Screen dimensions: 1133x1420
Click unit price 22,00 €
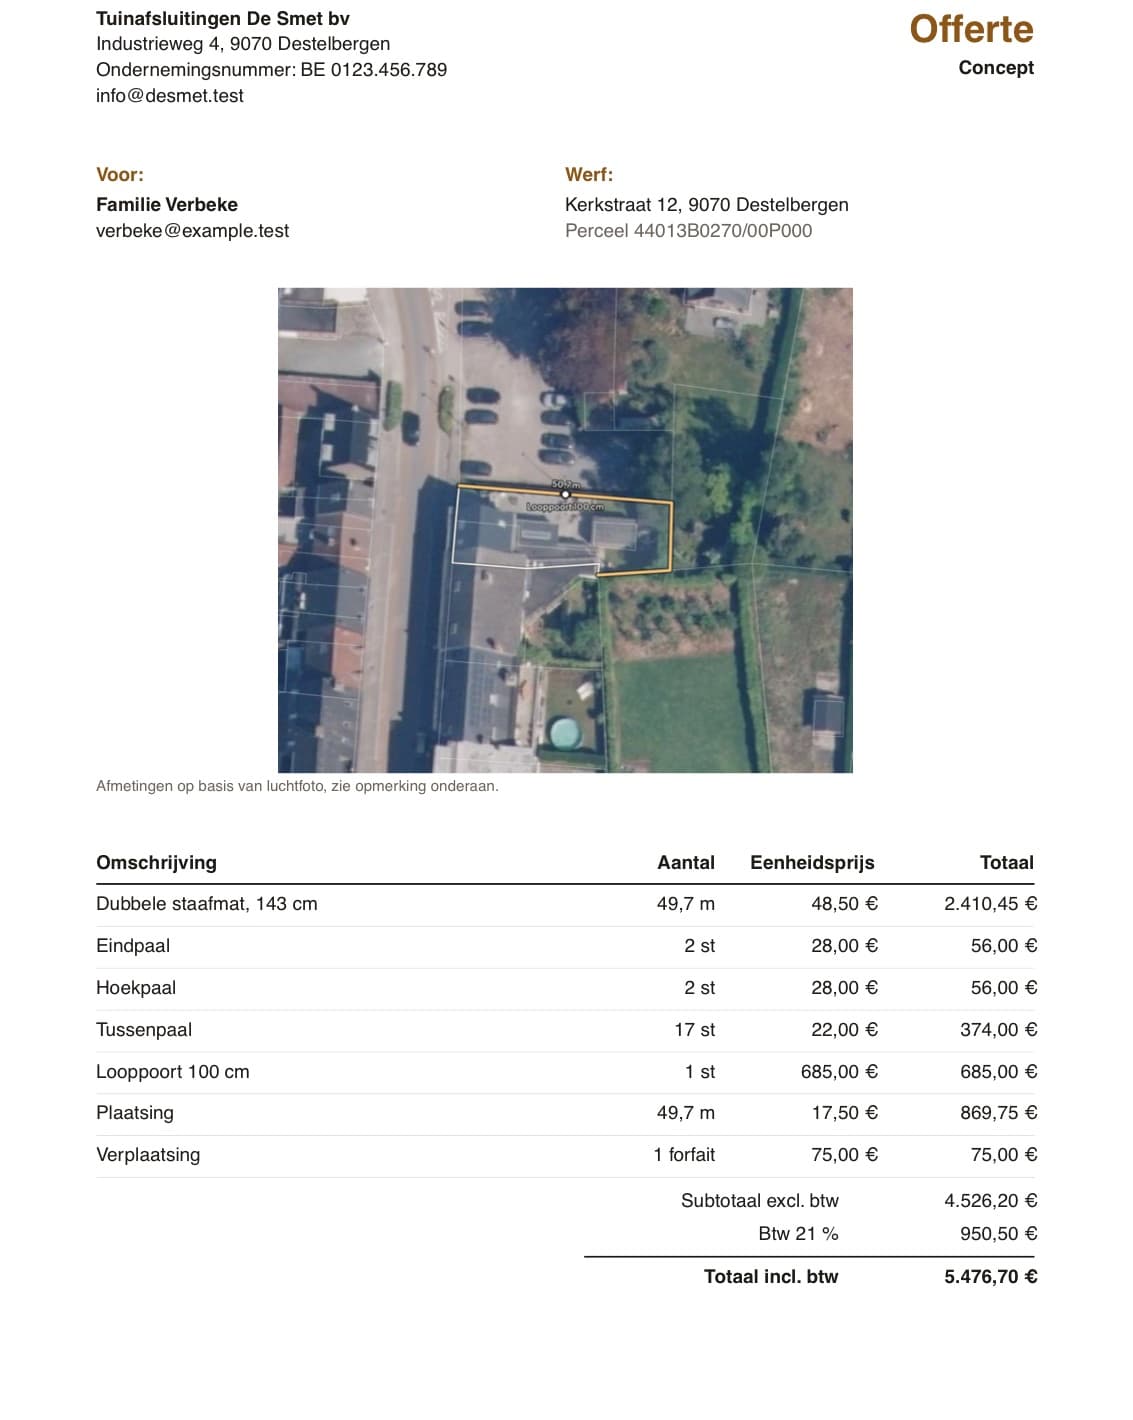844,1030
